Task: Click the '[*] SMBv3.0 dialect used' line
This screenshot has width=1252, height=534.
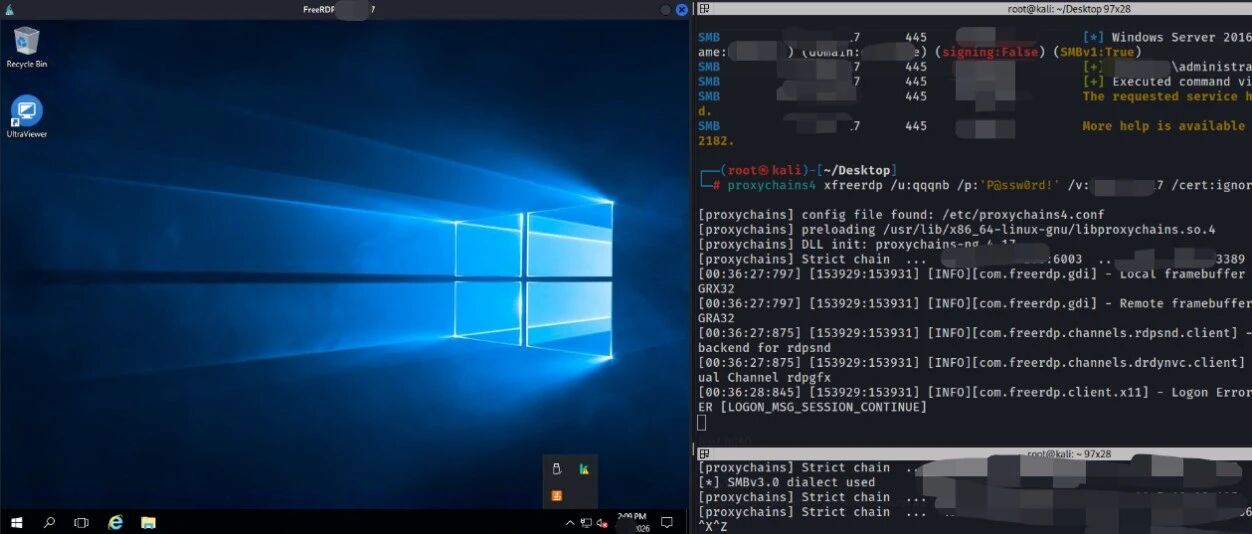Action: 786,482
